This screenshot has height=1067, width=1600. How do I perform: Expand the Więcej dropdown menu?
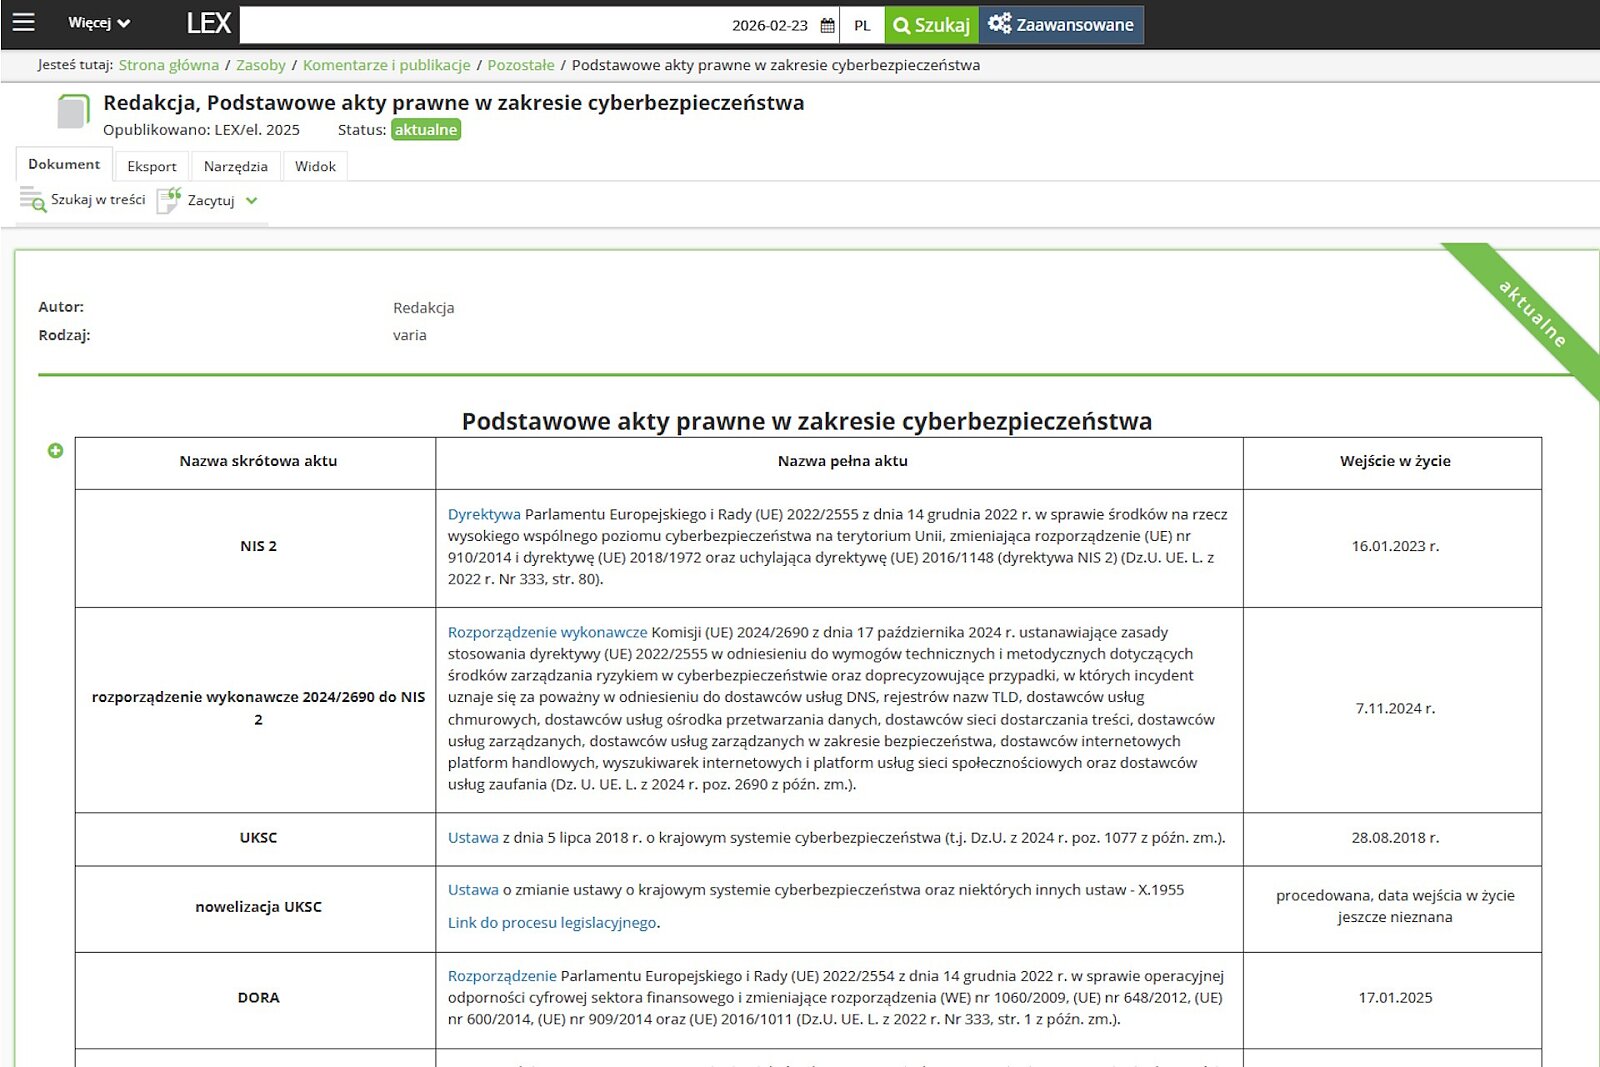(99, 23)
